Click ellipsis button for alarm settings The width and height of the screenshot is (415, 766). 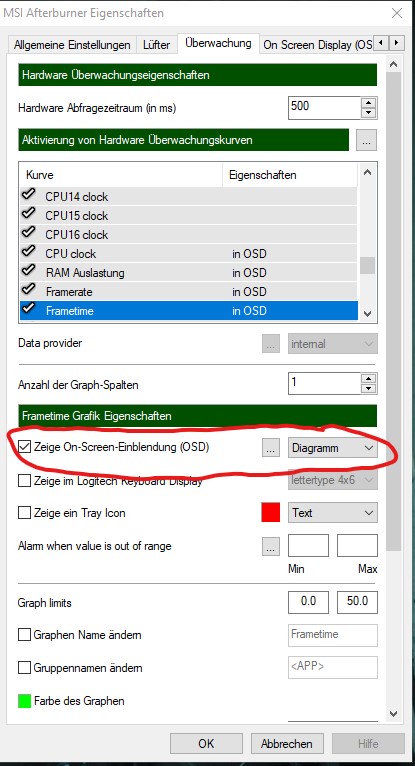[x=270, y=546]
